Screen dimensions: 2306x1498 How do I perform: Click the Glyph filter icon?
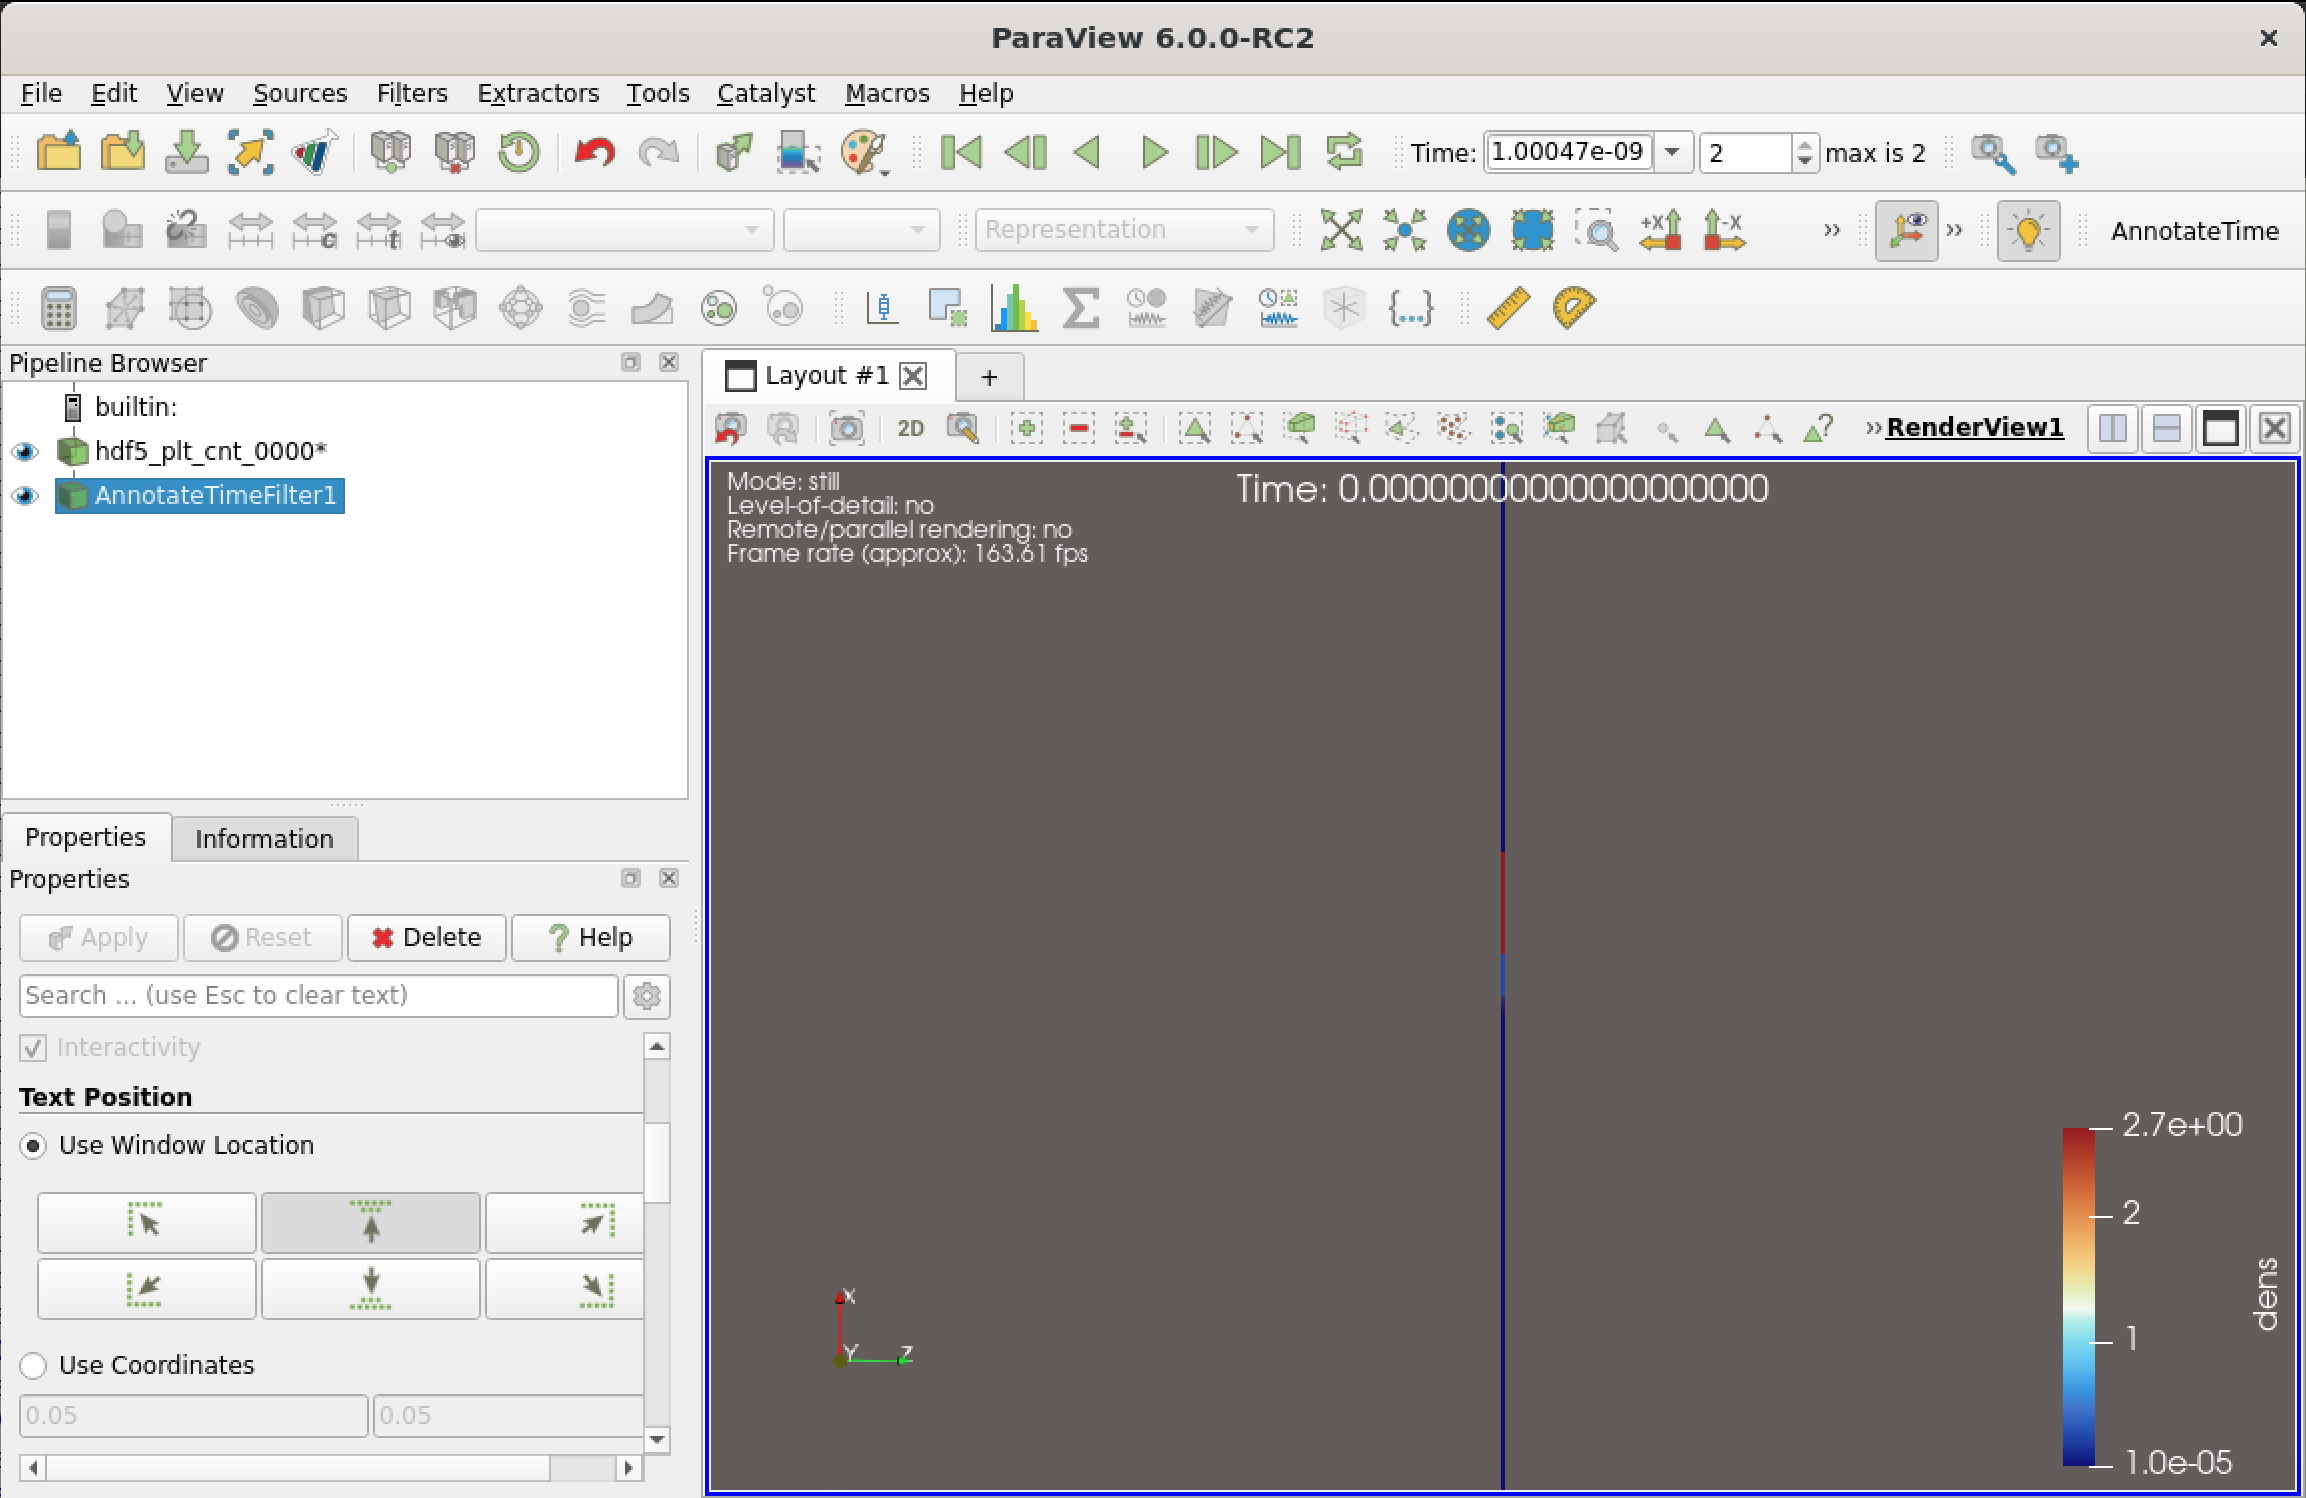tap(521, 308)
